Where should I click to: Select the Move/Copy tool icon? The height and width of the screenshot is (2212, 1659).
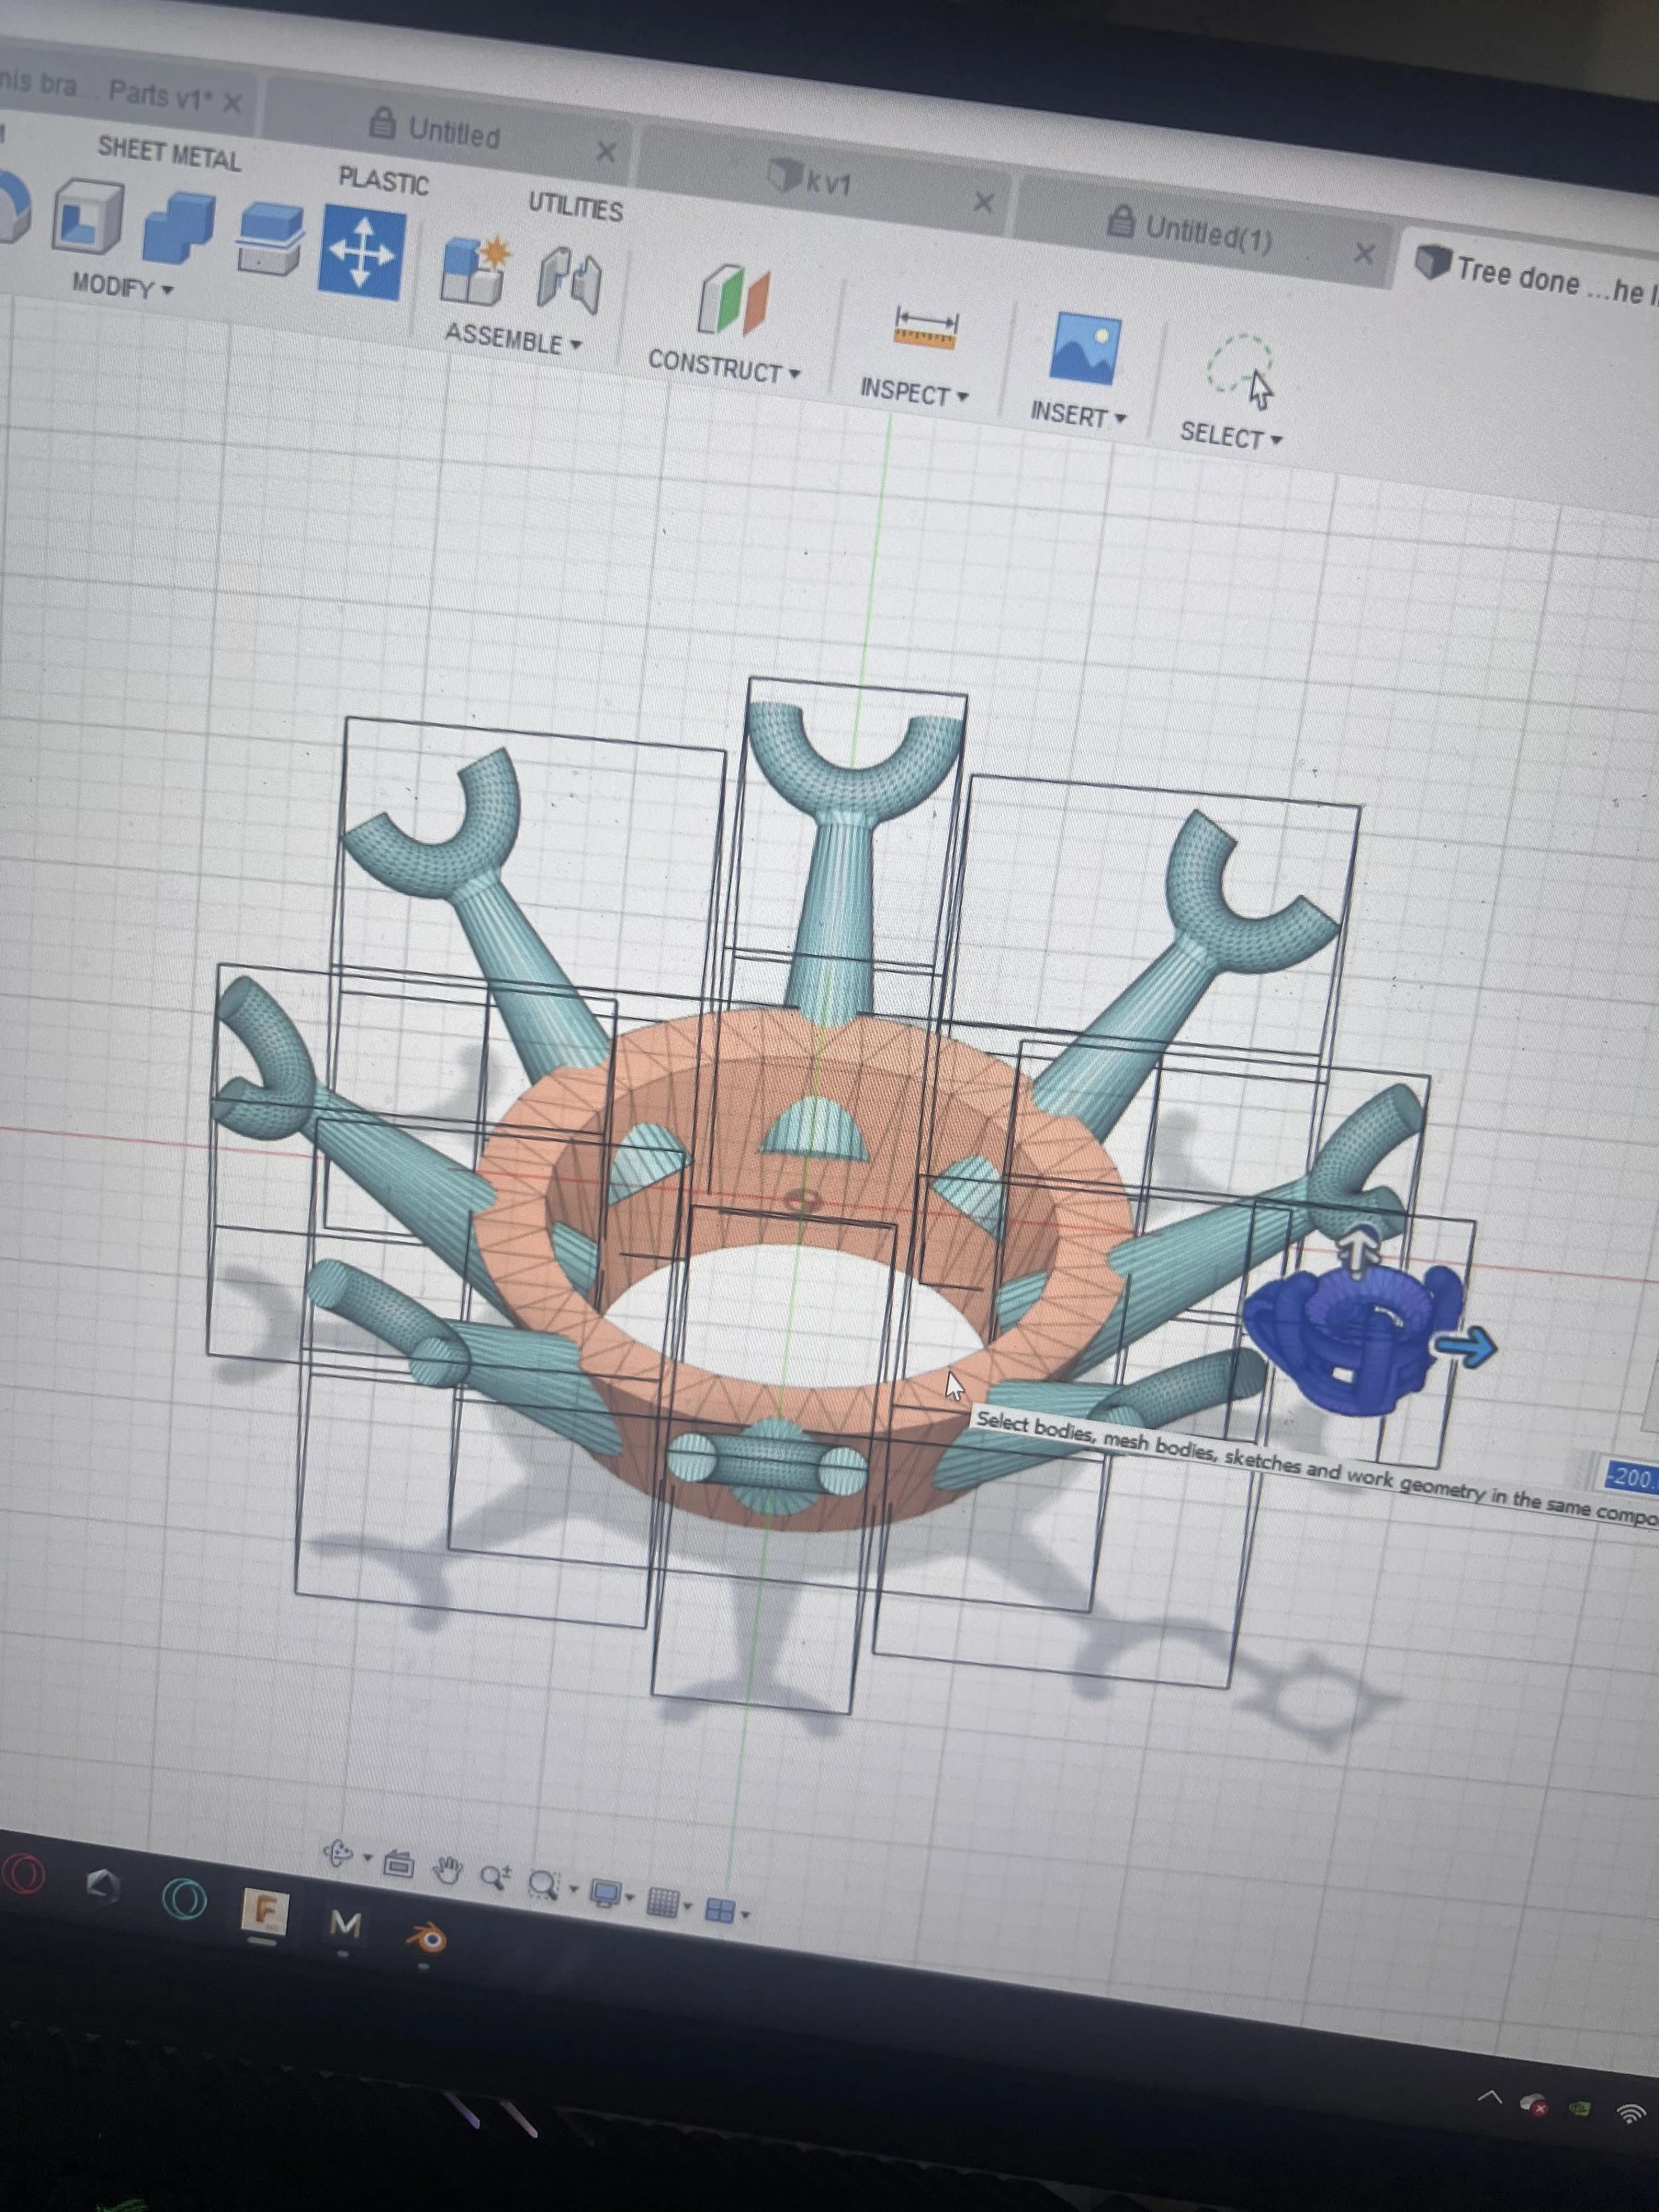point(361,253)
